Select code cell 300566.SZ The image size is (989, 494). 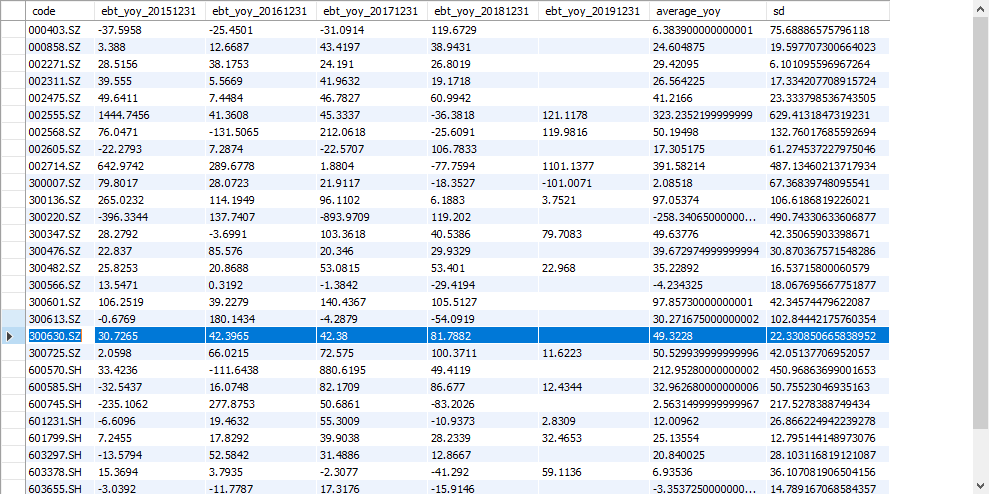pos(61,285)
